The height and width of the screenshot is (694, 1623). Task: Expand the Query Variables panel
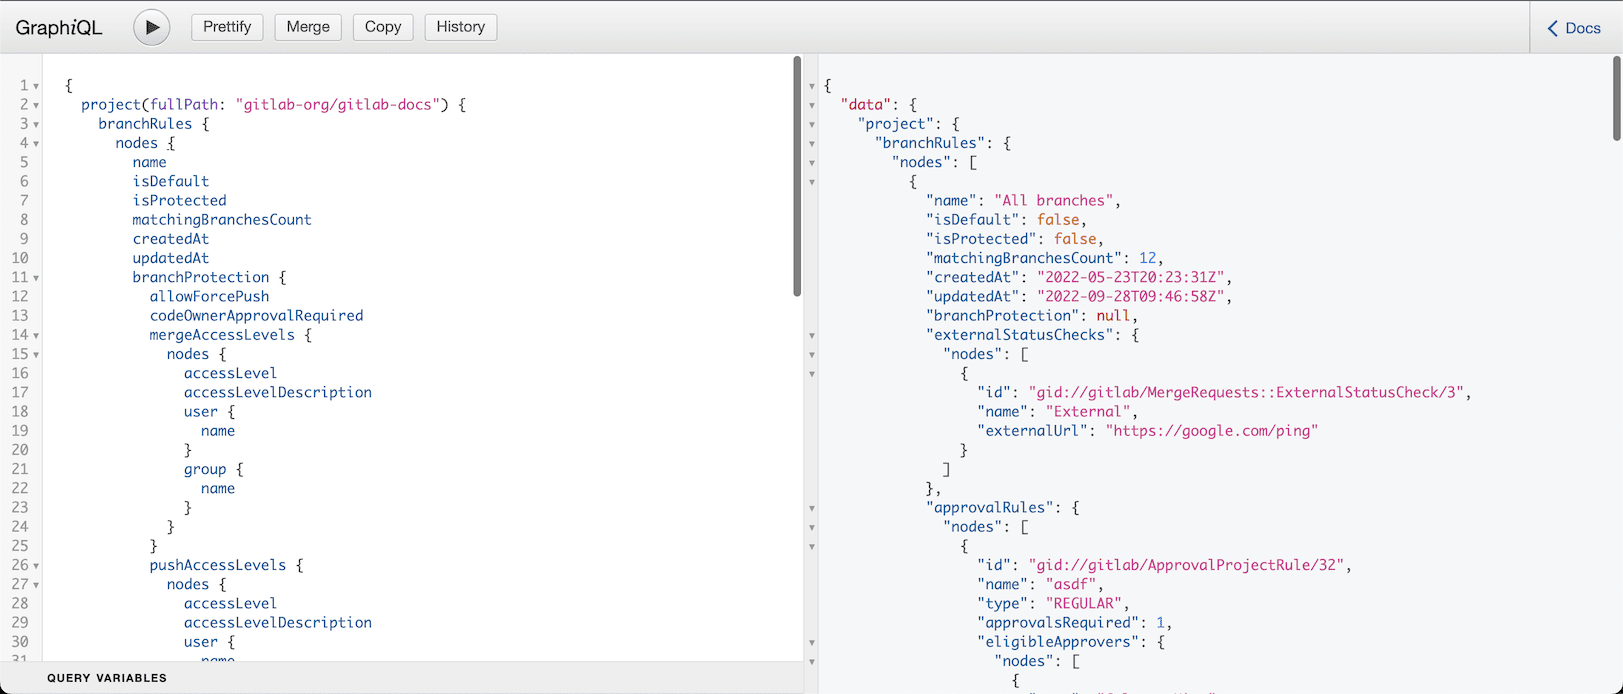107,678
